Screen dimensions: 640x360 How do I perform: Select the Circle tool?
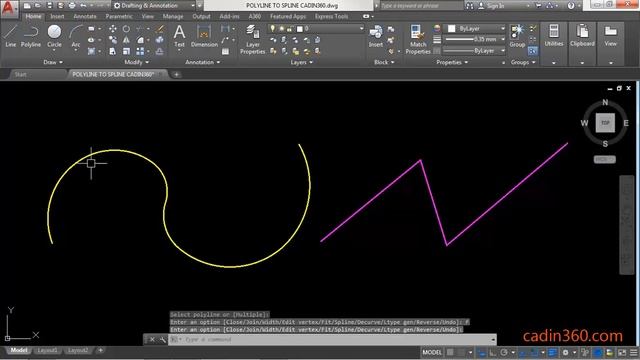(54, 36)
